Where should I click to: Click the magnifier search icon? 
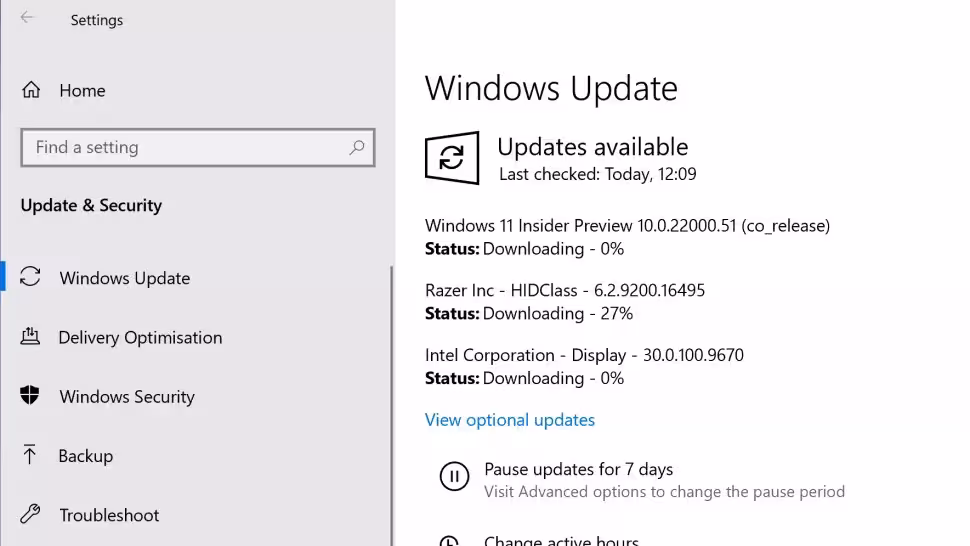pyautogui.click(x=357, y=147)
